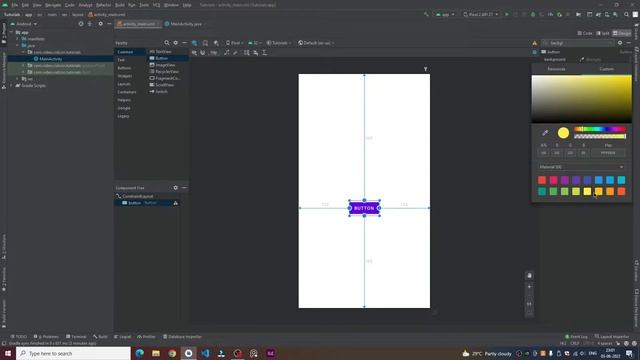The width and height of the screenshot is (640, 360).
Task: Open Visual Studio Code from the taskbar
Action: pos(205,353)
